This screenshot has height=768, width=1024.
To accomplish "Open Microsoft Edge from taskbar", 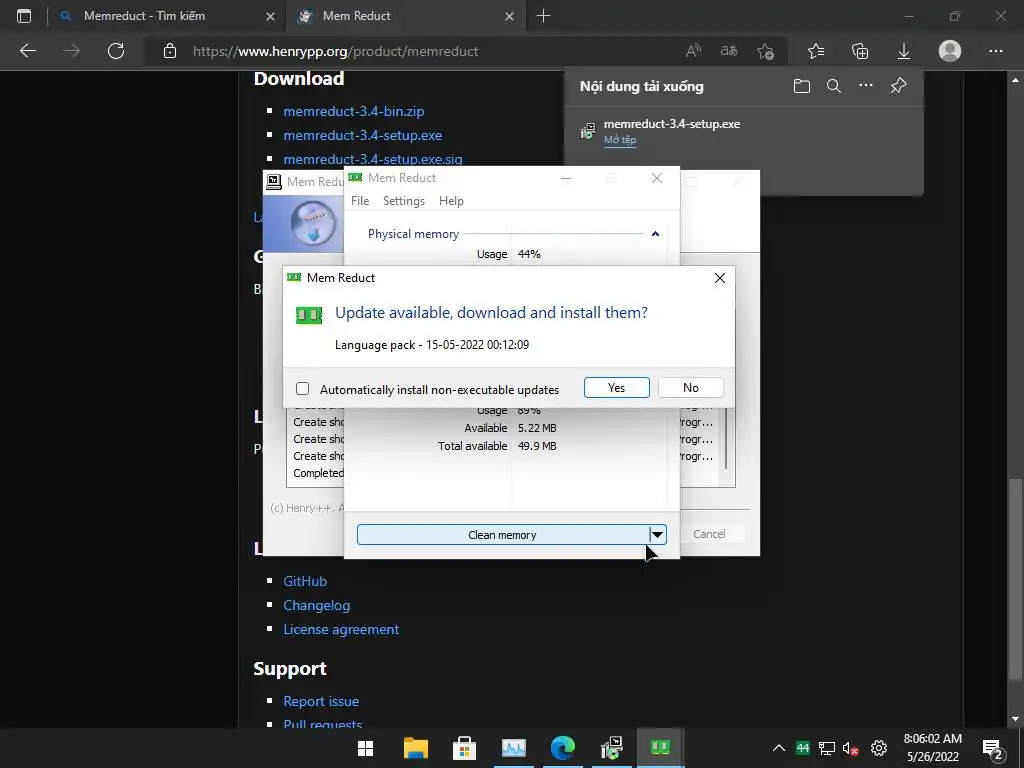I will tap(562, 748).
